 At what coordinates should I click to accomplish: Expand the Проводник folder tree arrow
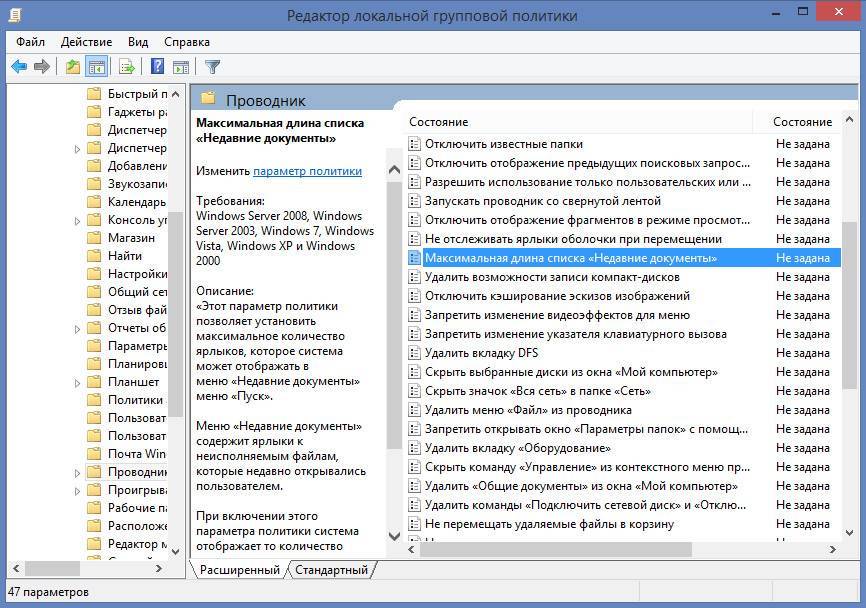[x=78, y=472]
